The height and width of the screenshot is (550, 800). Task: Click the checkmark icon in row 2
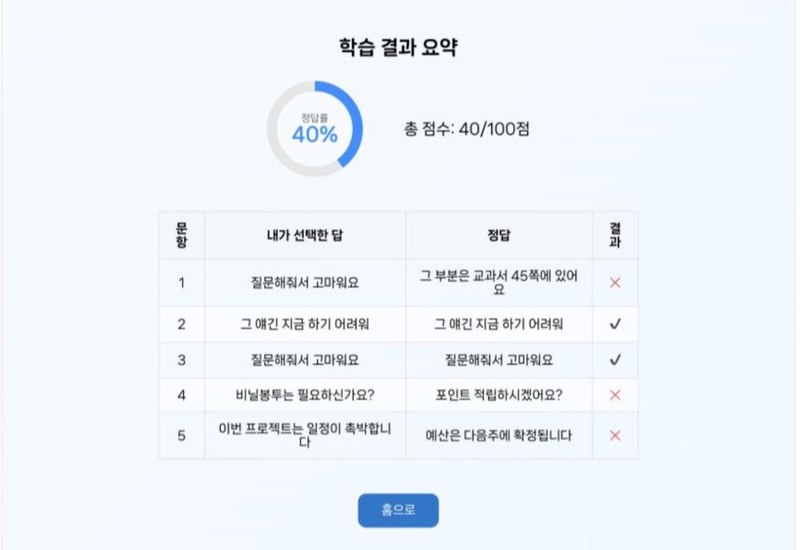615,324
